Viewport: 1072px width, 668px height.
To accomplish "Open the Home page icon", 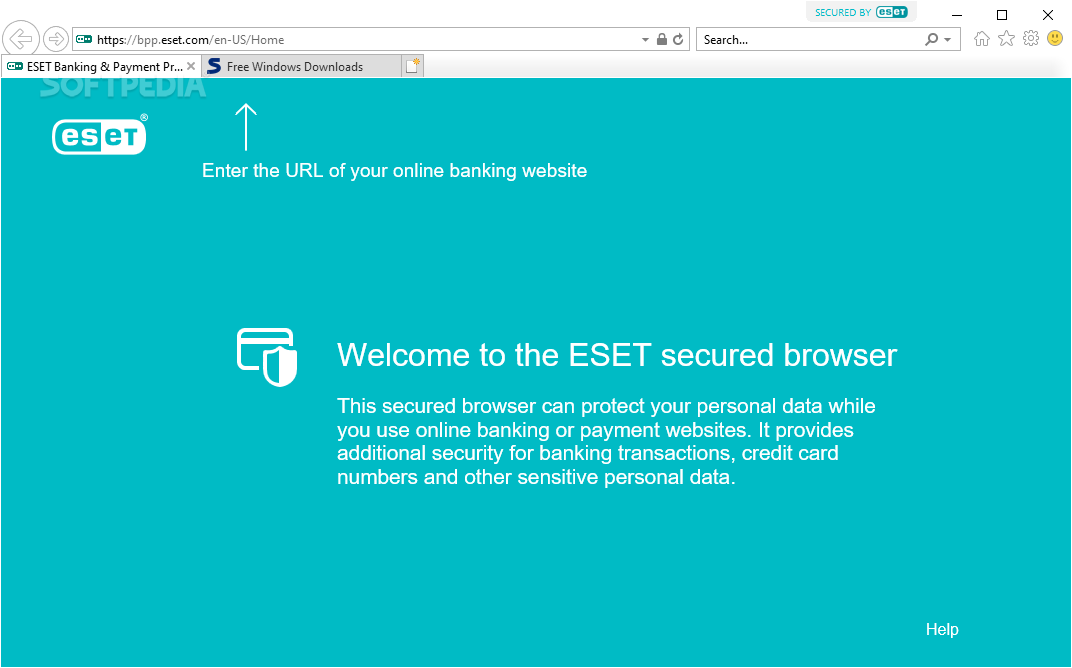I will [982, 39].
